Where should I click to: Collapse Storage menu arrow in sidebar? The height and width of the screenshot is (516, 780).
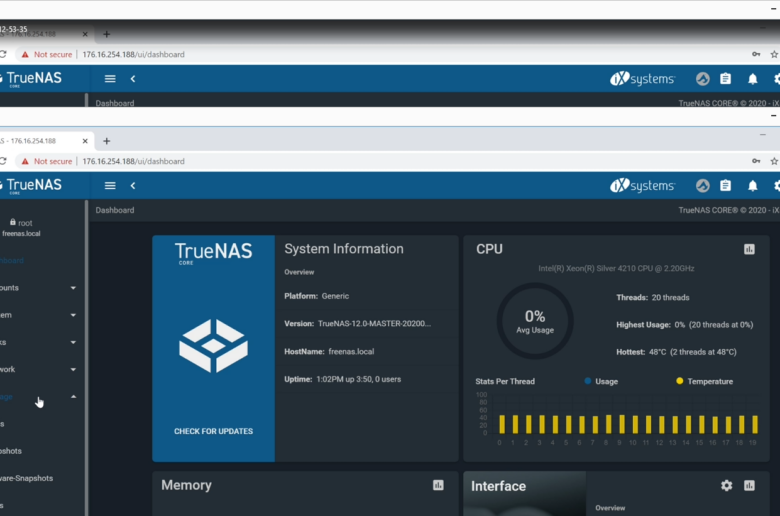[x=73, y=397]
